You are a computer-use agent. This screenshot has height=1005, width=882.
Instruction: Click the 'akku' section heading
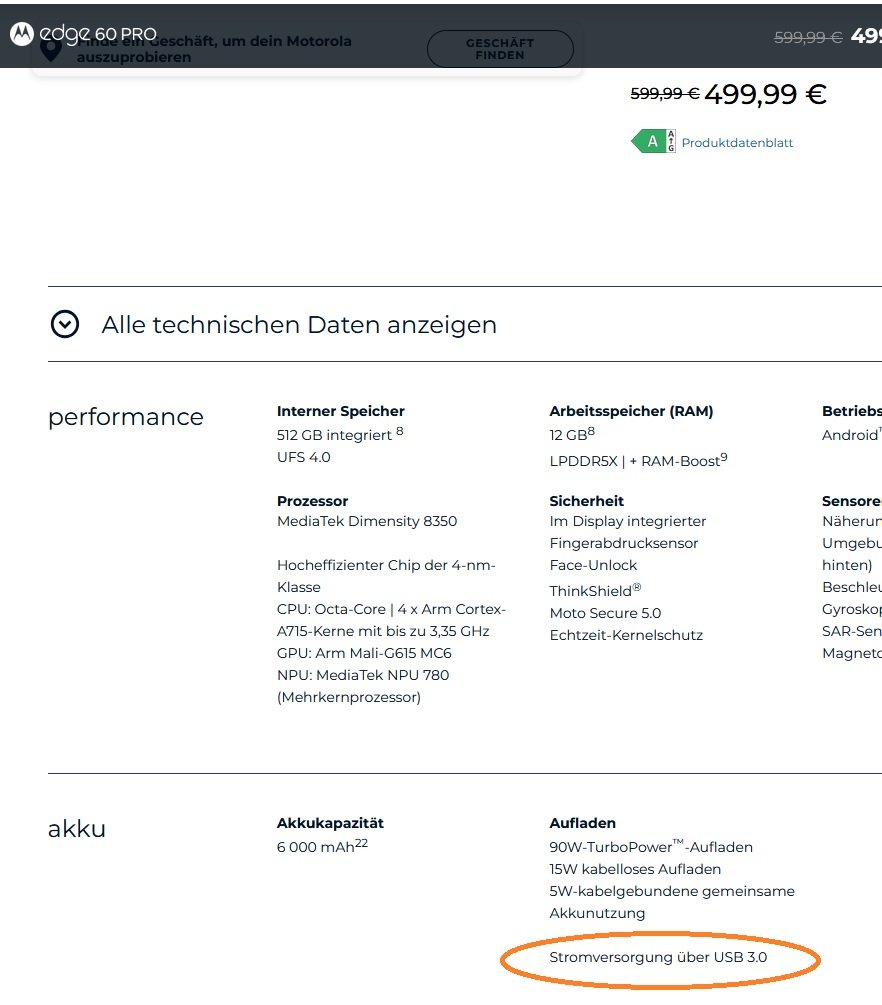point(77,829)
